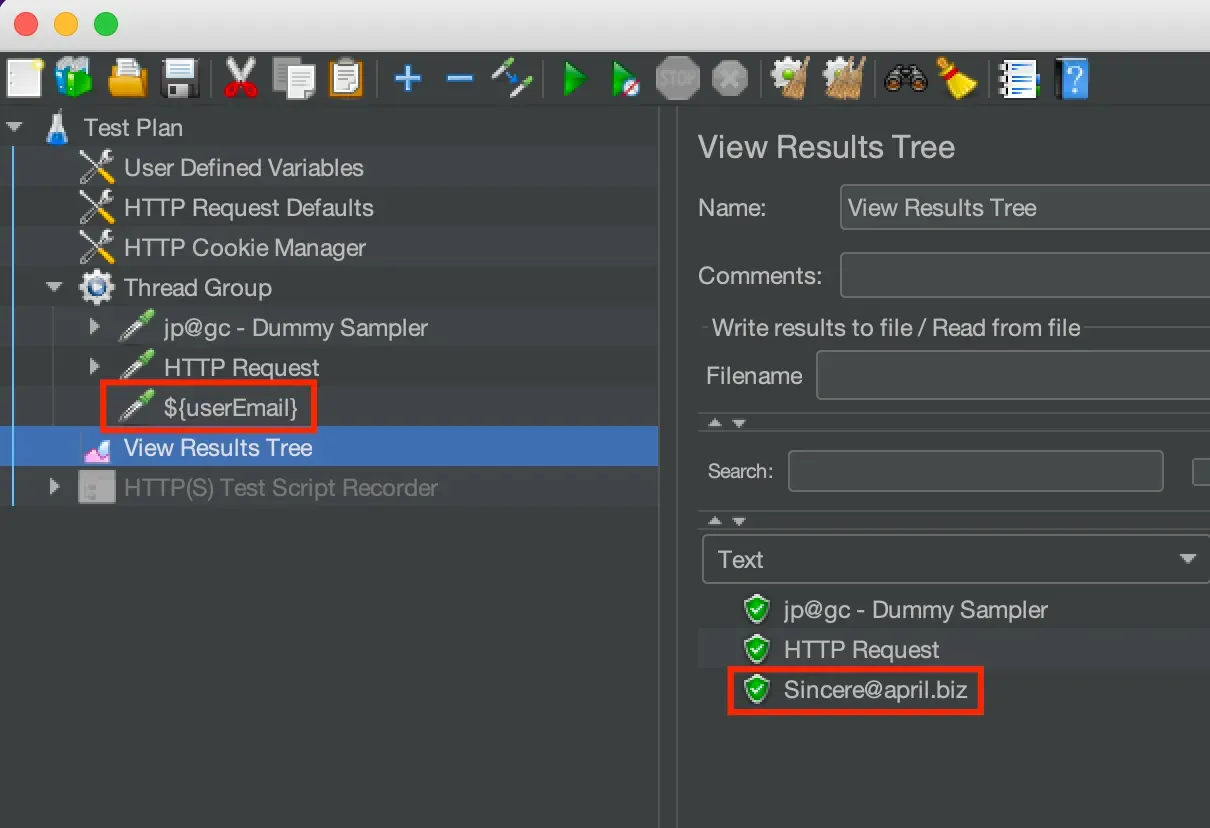Select the ${userEmail} sampler in tree
The width and height of the screenshot is (1210, 828).
pyautogui.click(x=230, y=407)
